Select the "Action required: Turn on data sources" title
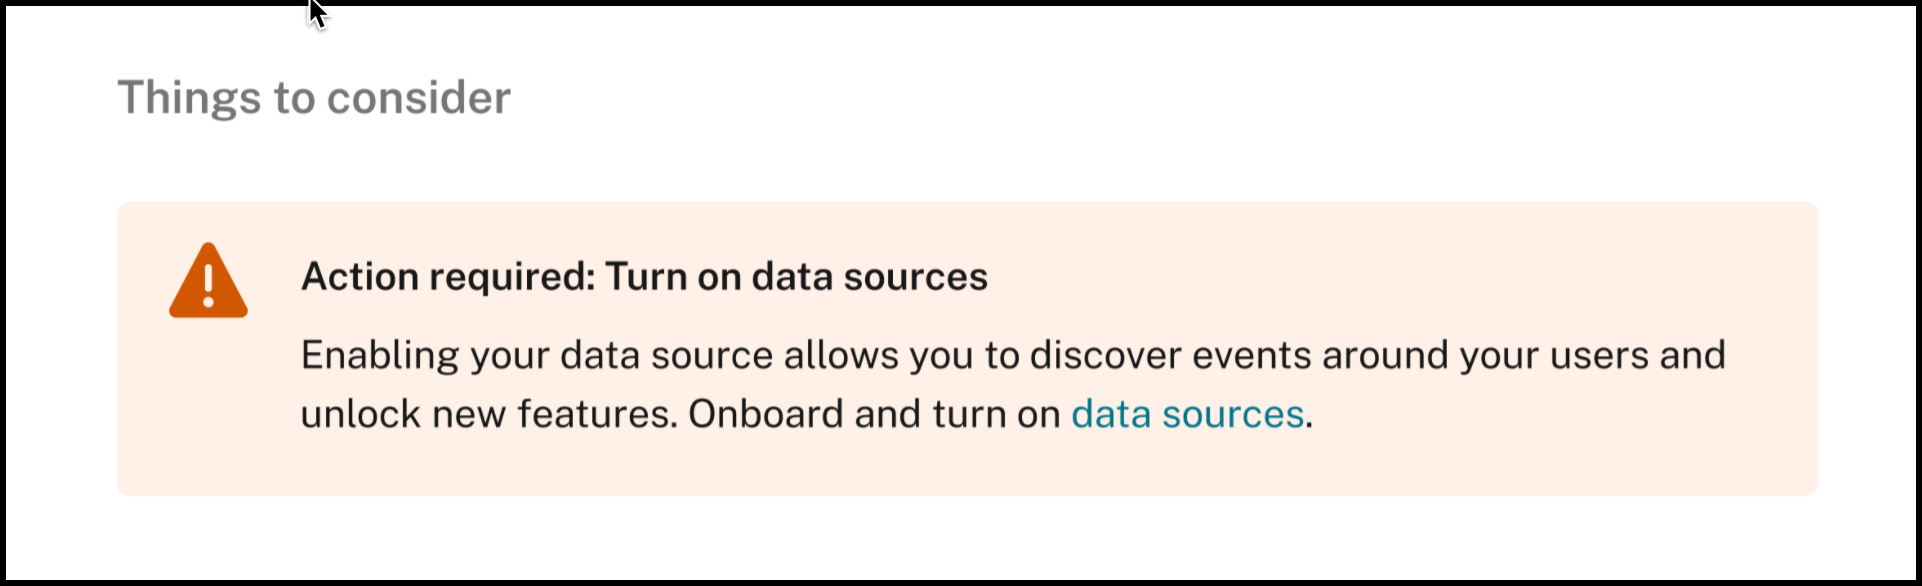Viewport: 1922px width, 586px height. tap(644, 277)
